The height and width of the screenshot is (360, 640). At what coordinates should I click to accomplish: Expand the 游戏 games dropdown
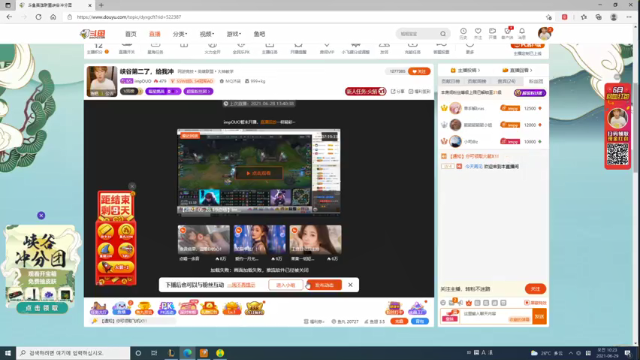point(234,34)
